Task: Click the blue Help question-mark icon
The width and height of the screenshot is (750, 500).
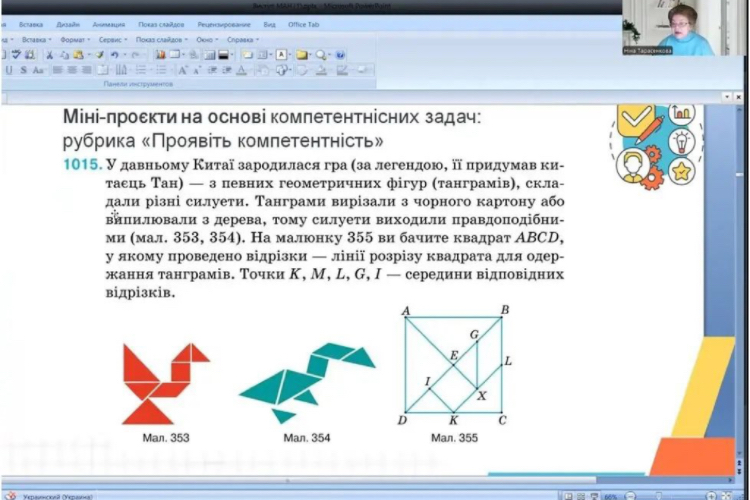Action: tap(340, 55)
